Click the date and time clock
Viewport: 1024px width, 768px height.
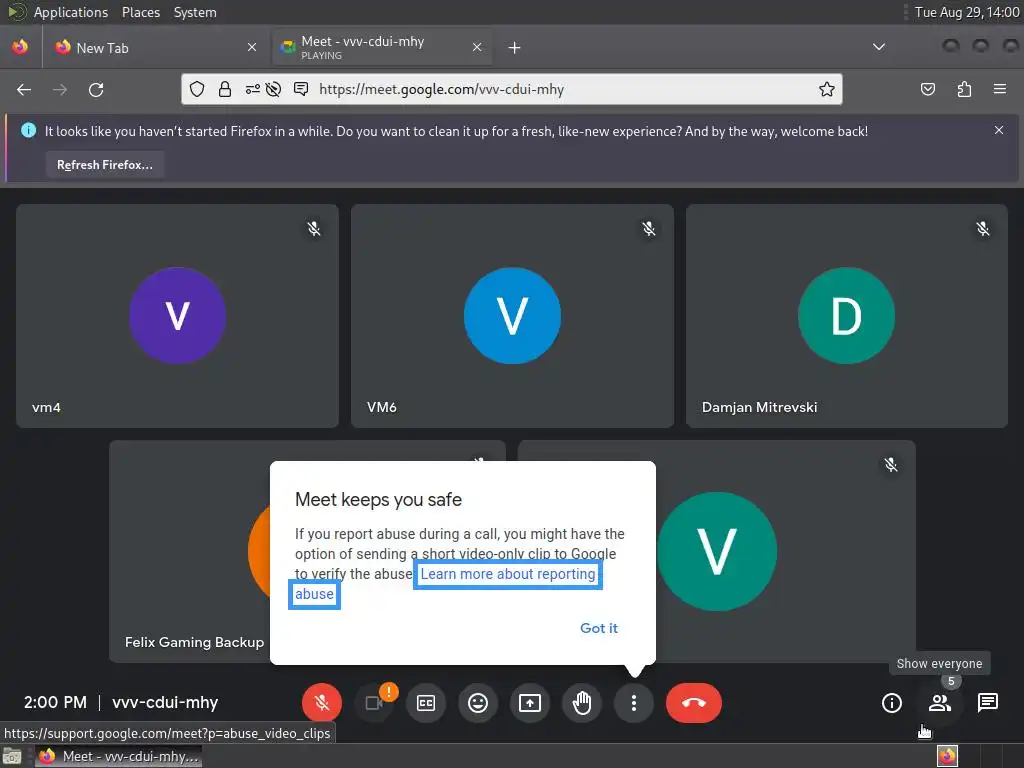point(967,12)
